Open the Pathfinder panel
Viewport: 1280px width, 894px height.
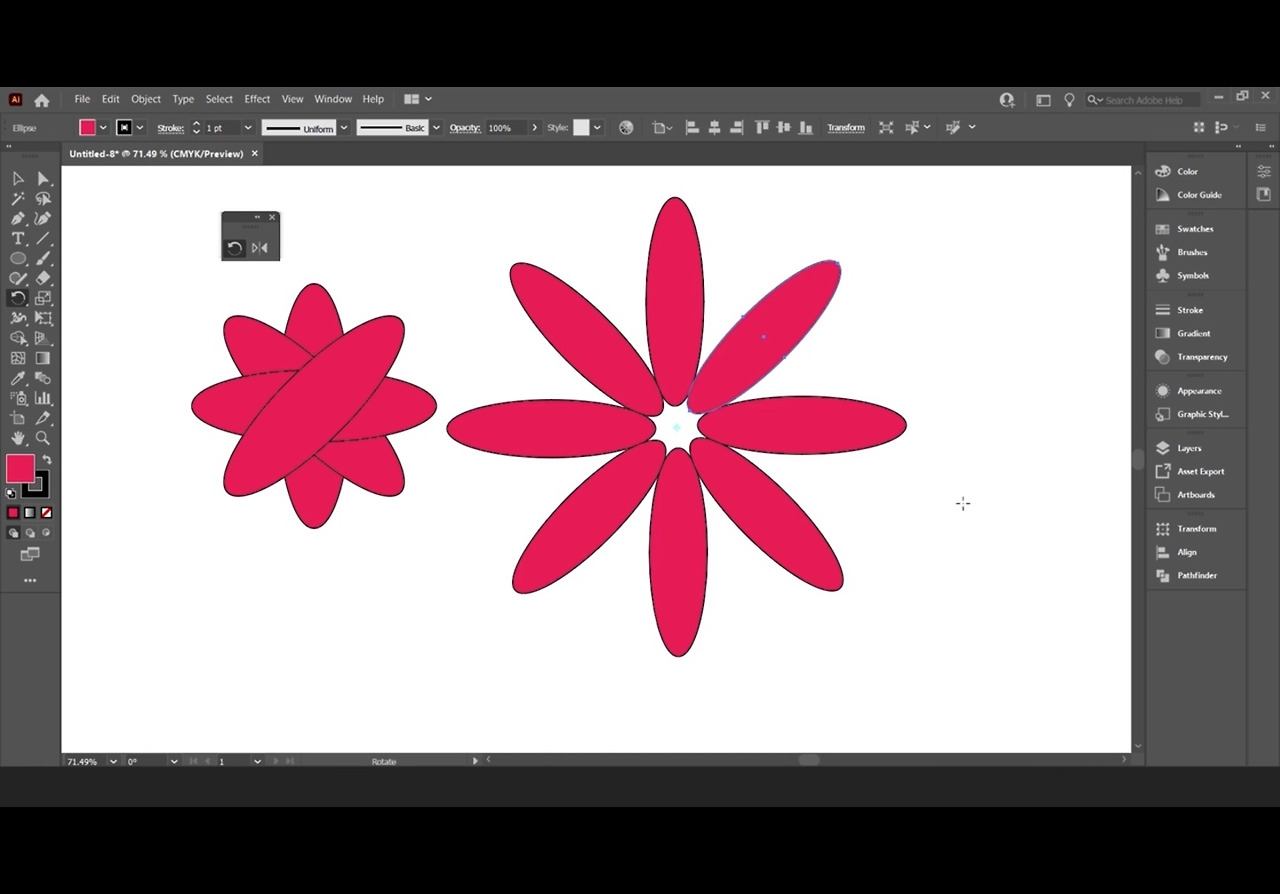click(x=1196, y=576)
